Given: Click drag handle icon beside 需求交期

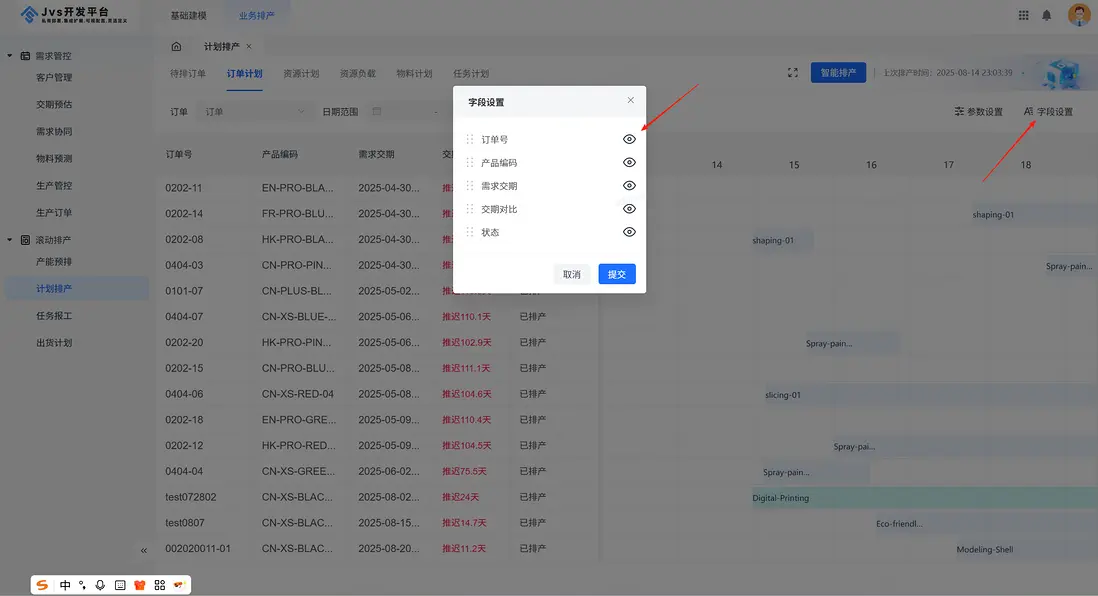Looking at the screenshot, I should (x=470, y=186).
